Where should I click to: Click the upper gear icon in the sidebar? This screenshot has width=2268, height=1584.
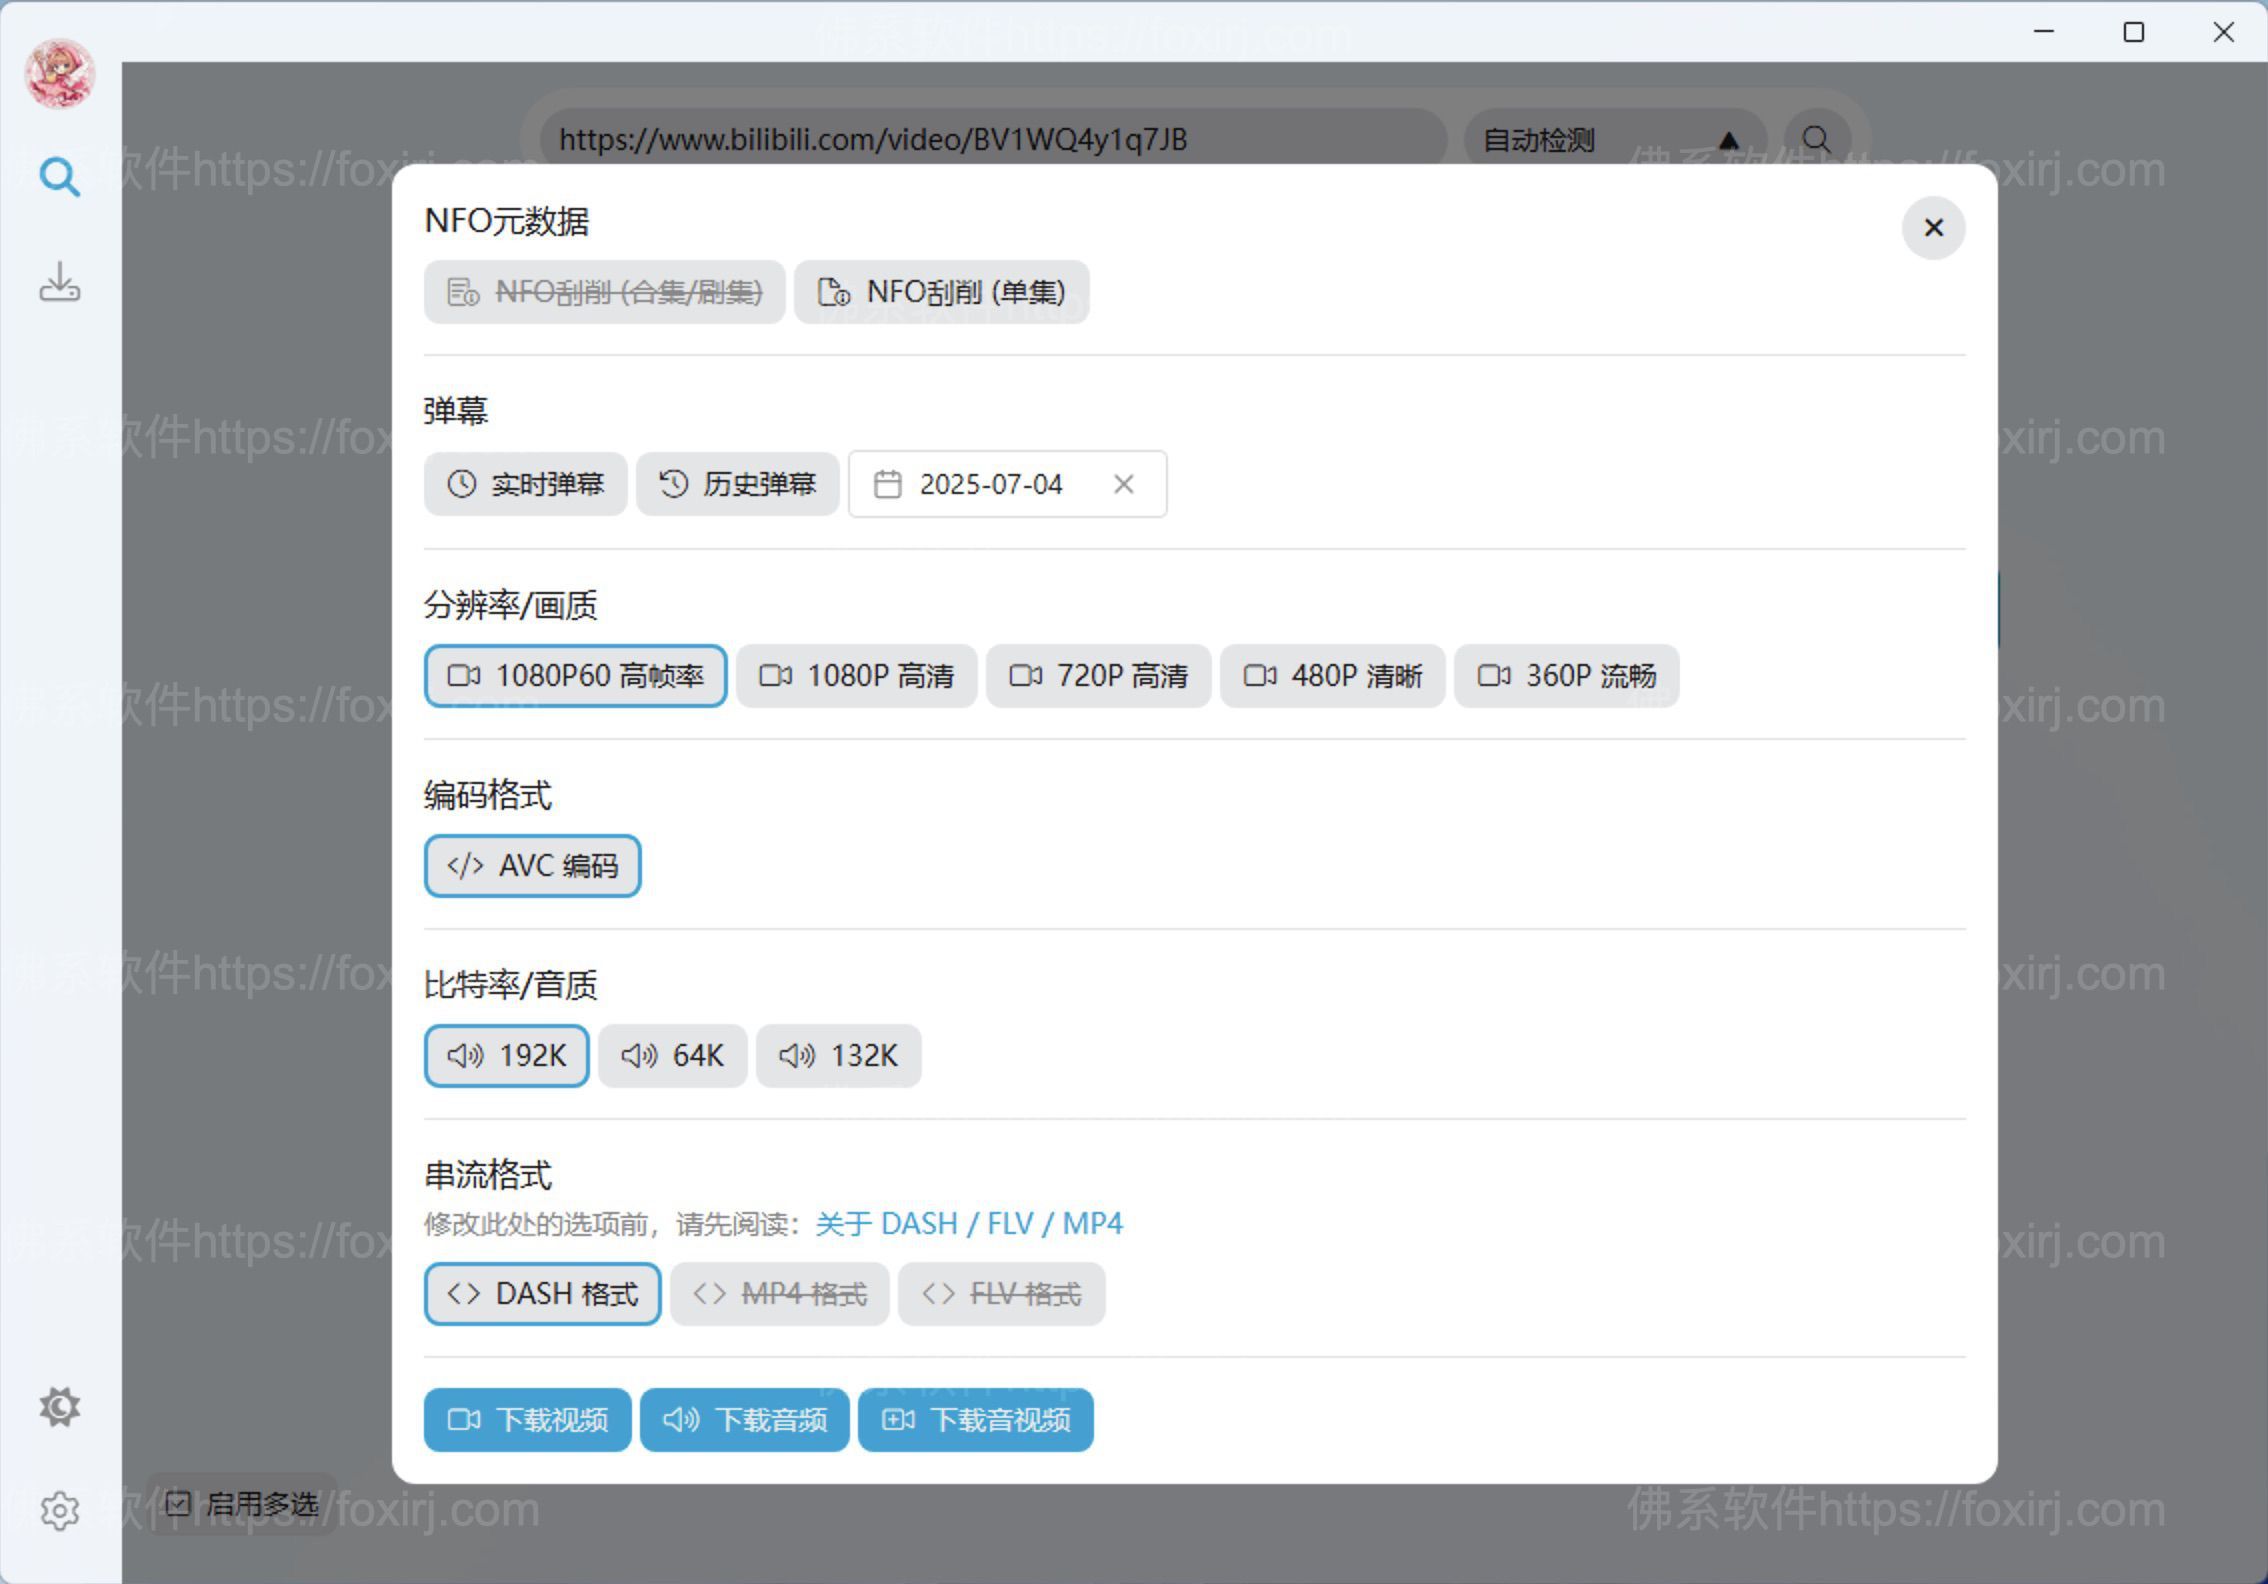pos(60,1408)
